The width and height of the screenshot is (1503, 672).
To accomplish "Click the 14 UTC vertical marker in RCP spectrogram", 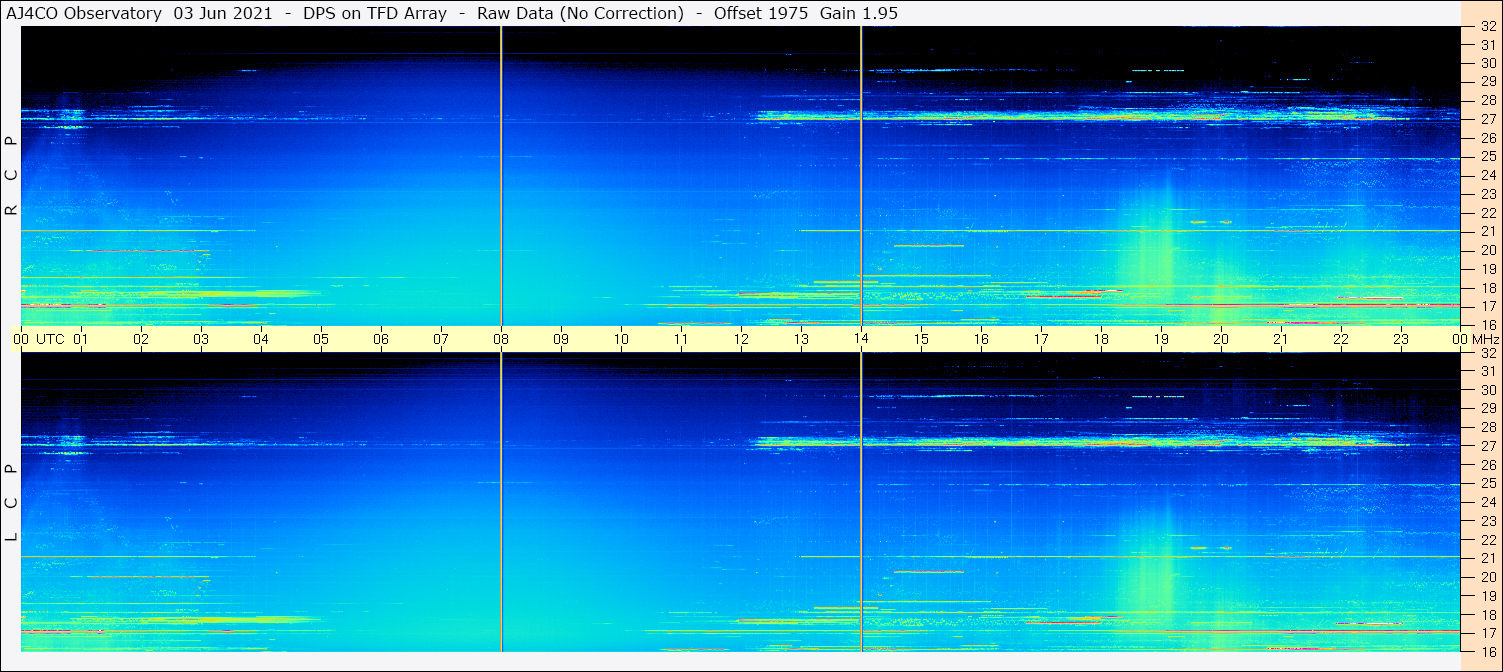I will tap(861, 176).
